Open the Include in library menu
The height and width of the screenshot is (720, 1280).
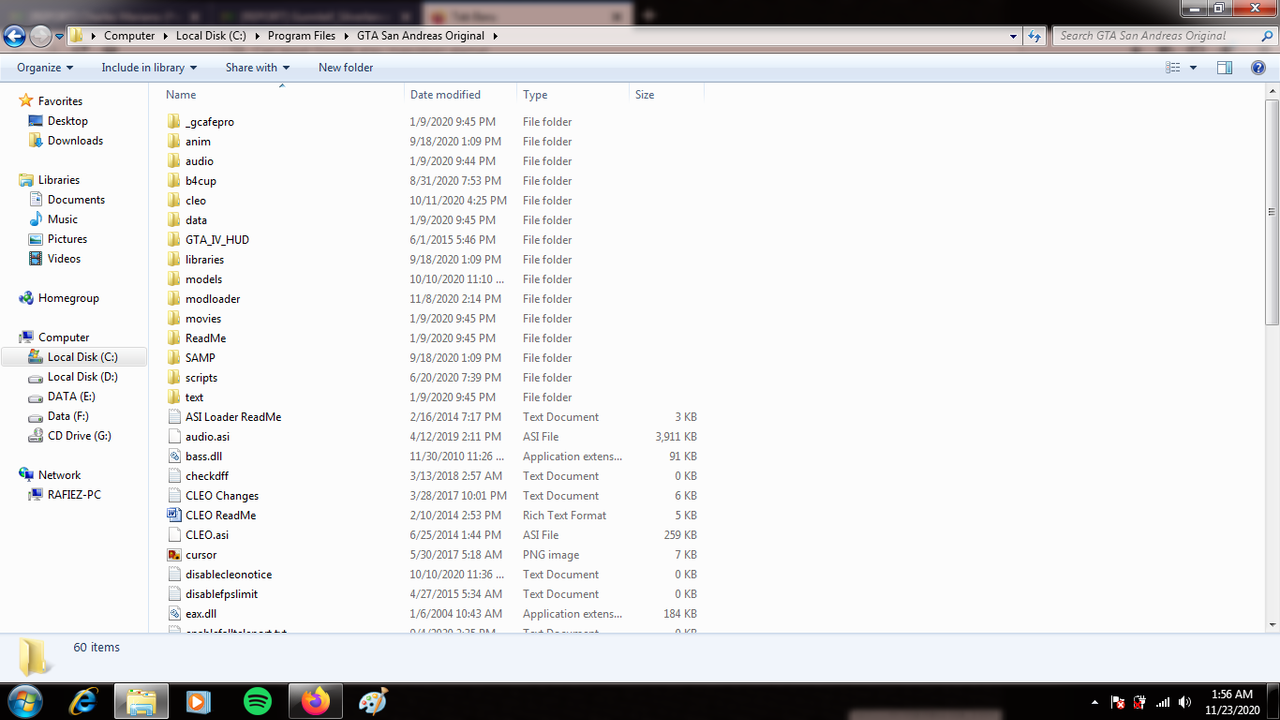coord(149,68)
